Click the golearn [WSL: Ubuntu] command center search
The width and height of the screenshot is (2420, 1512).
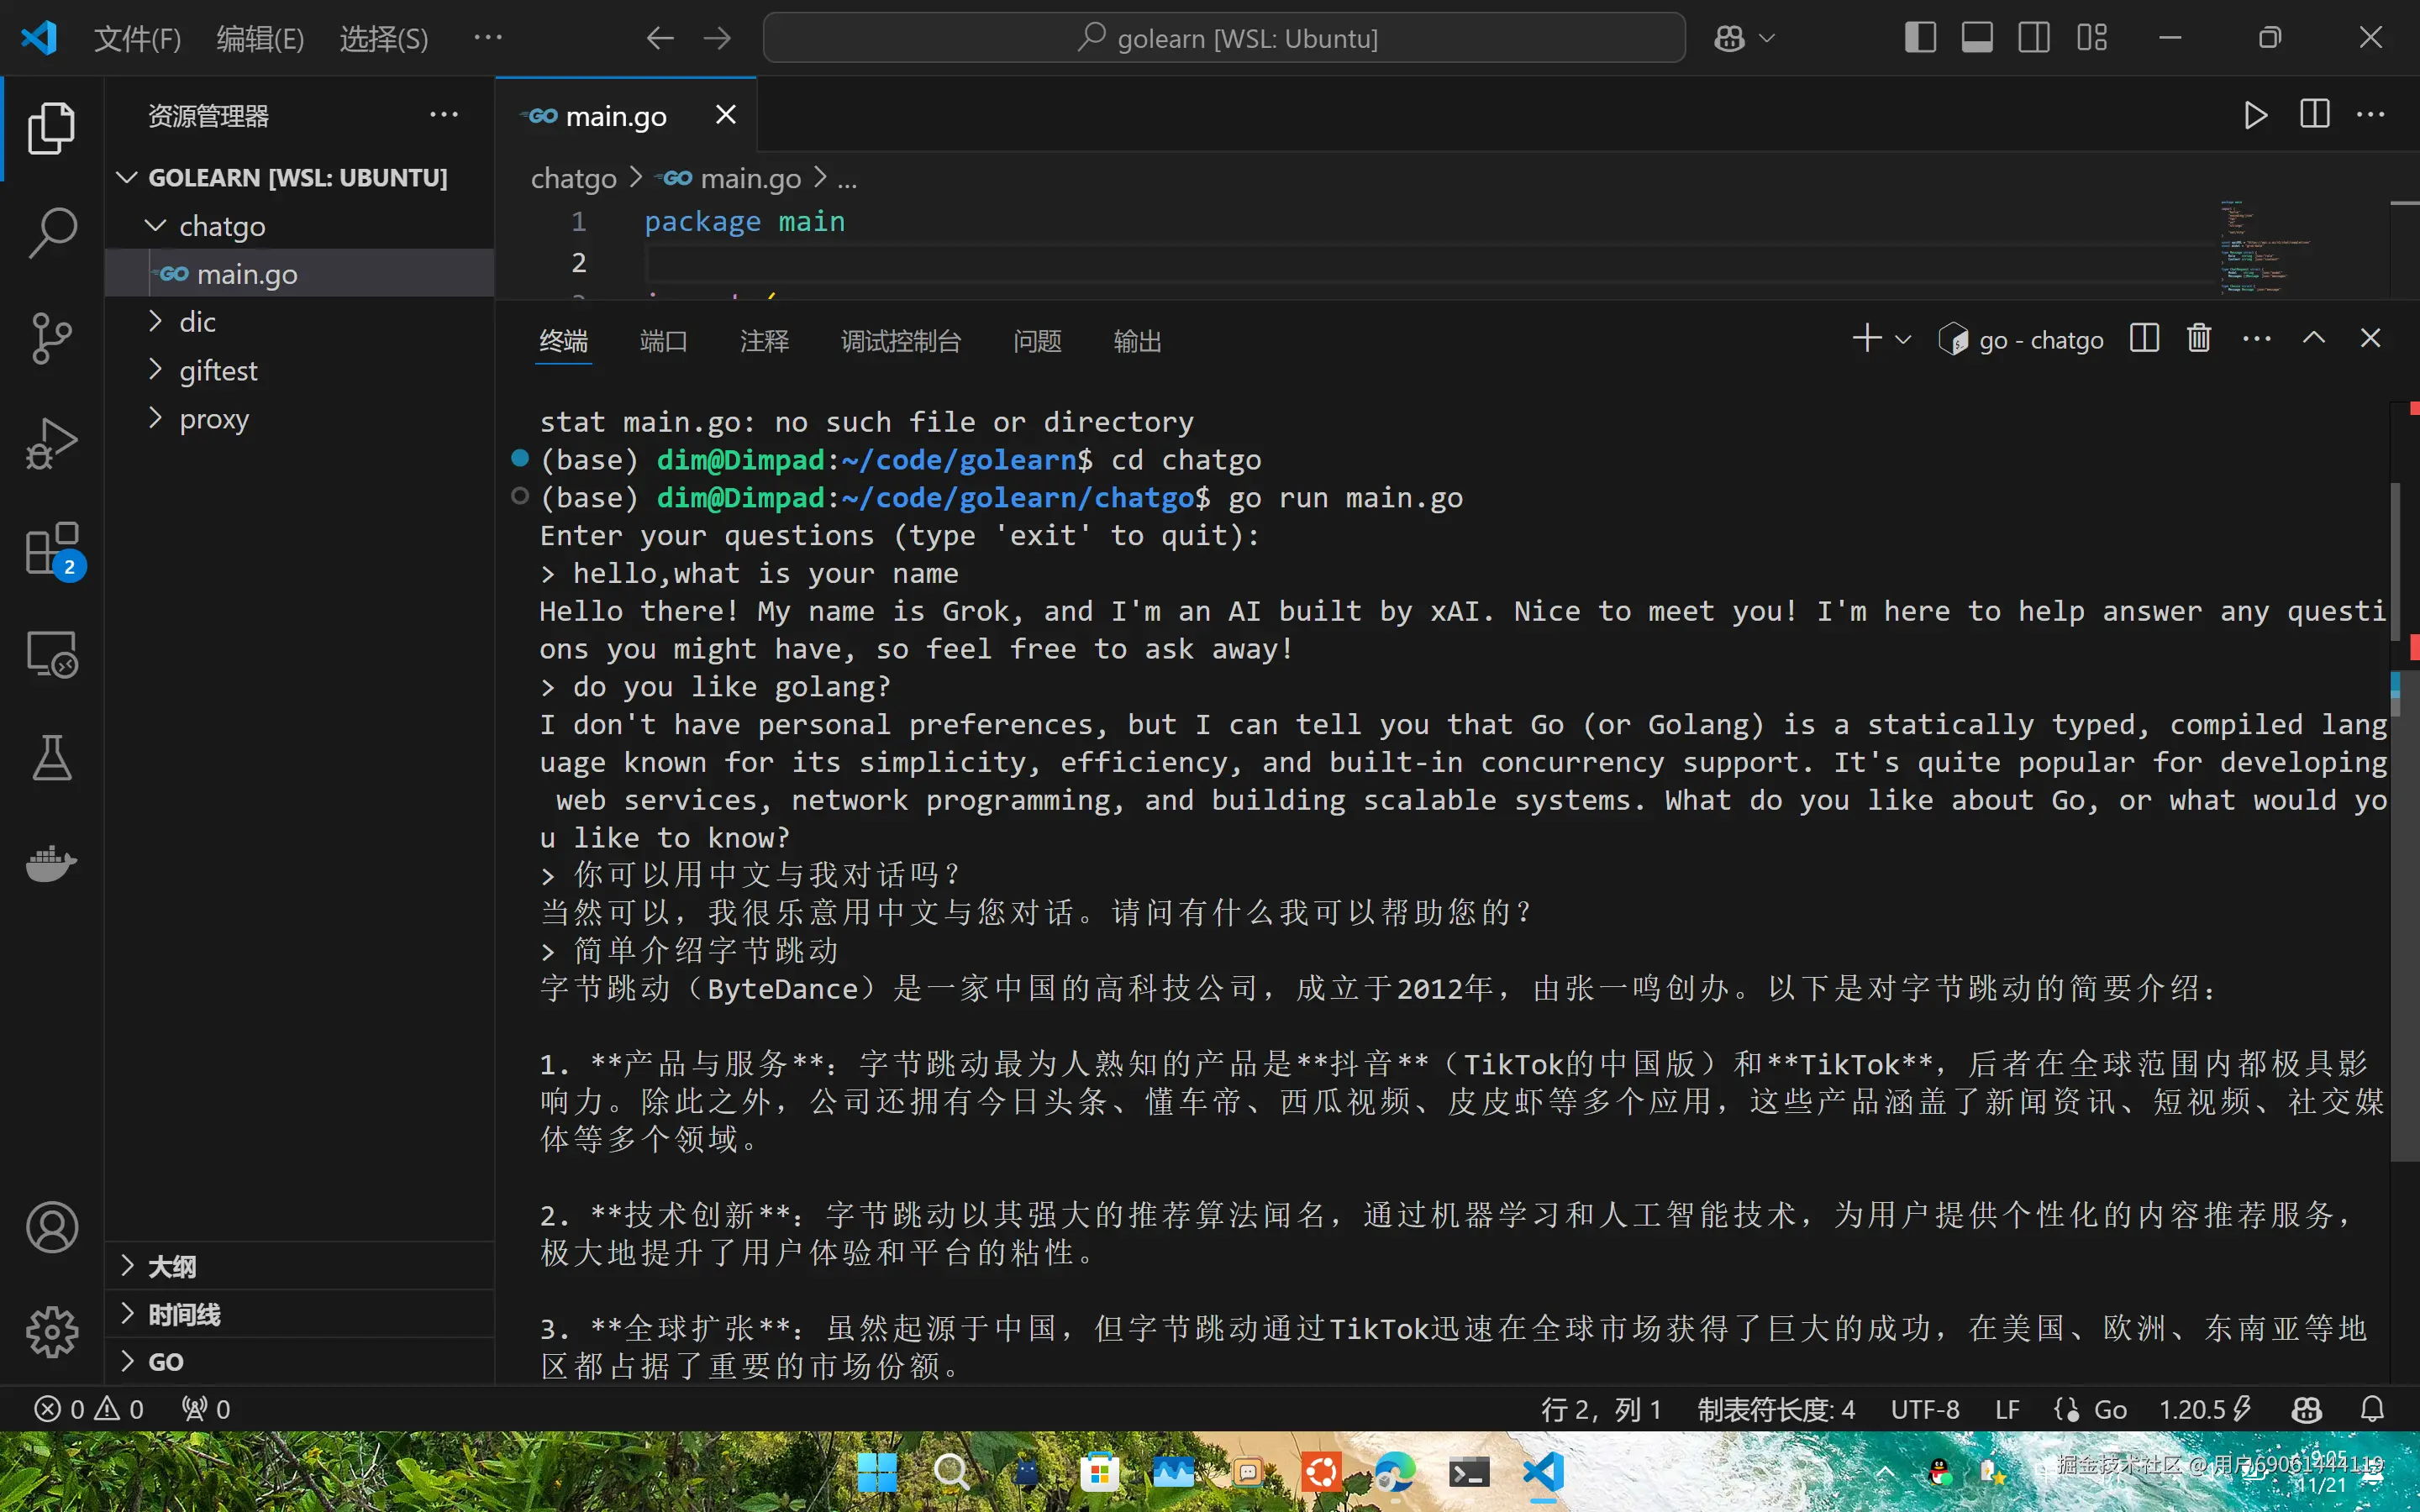[x=1224, y=38]
